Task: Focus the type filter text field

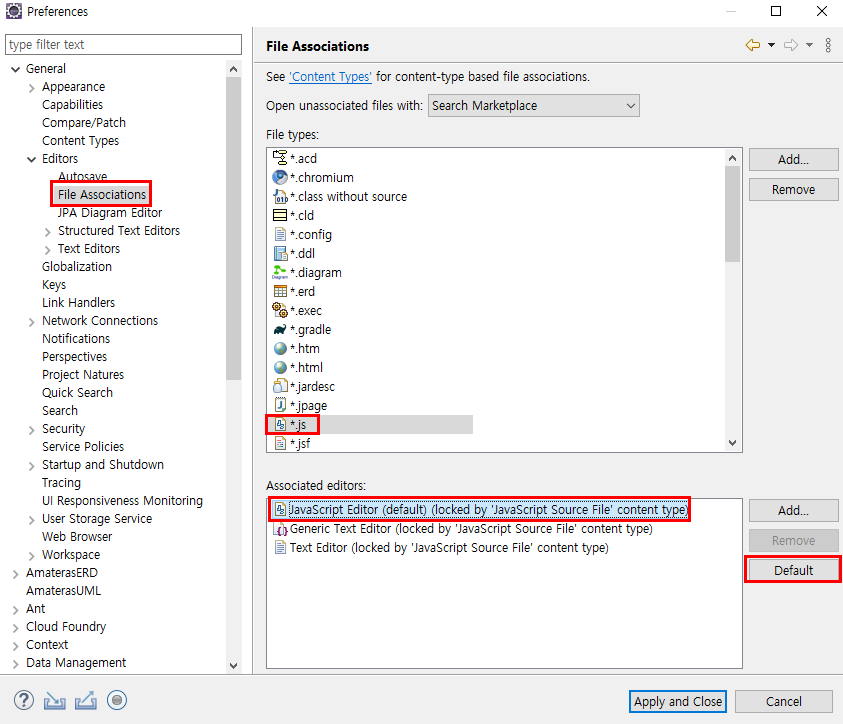Action: point(123,45)
